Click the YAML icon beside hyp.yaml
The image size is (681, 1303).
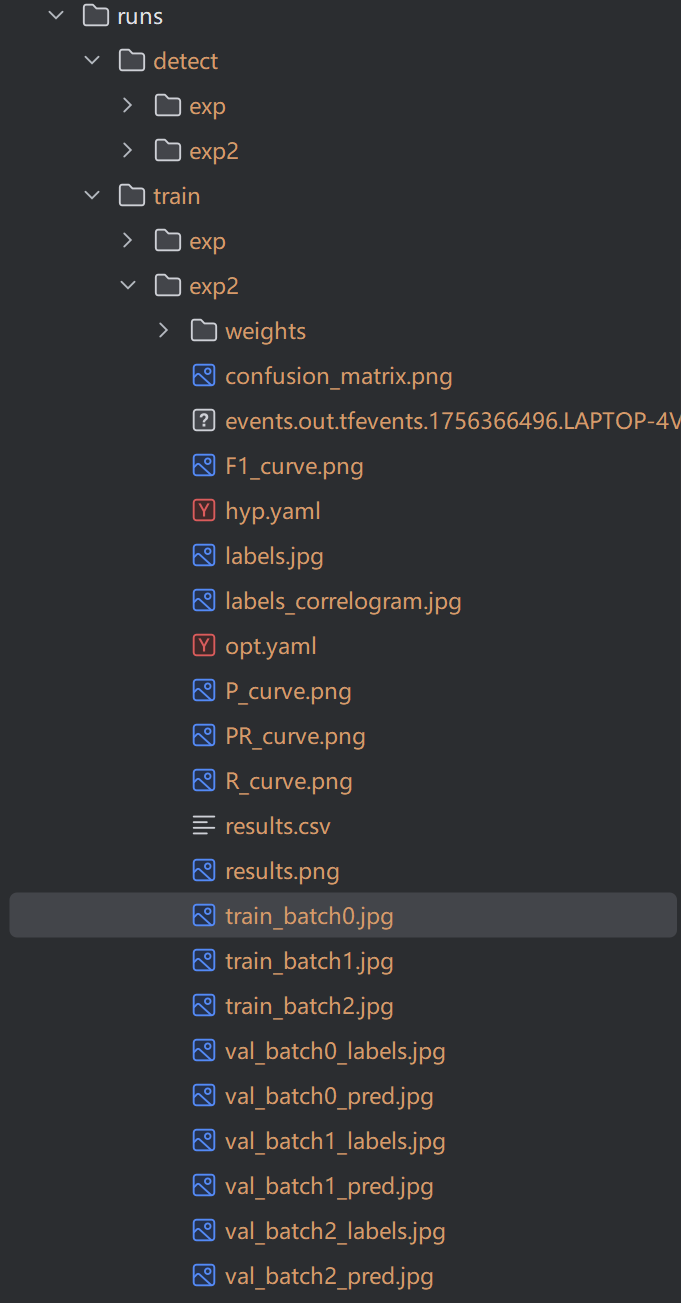click(204, 511)
